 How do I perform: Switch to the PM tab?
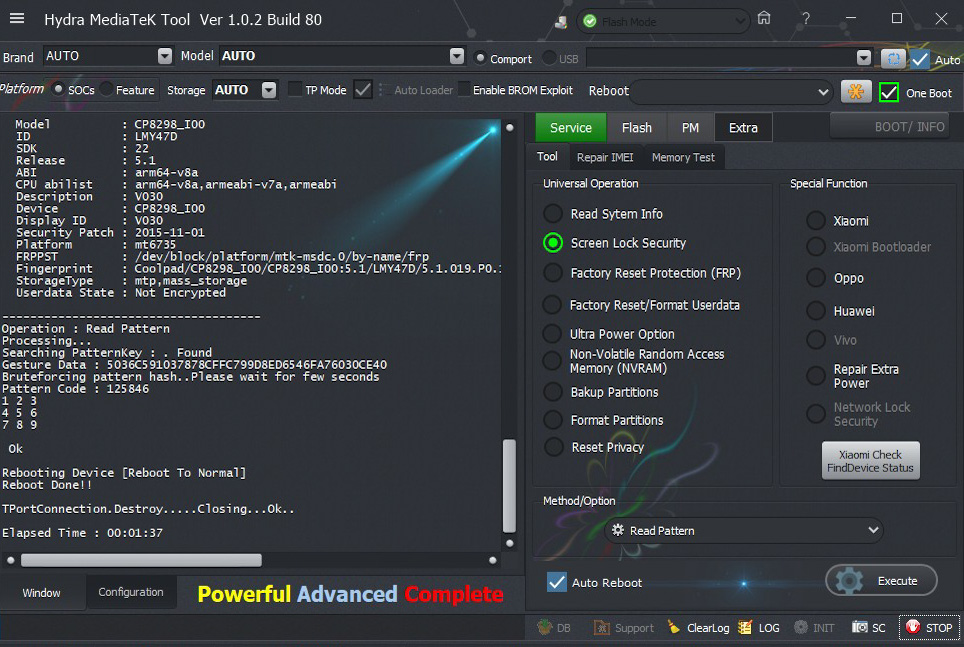(x=690, y=128)
